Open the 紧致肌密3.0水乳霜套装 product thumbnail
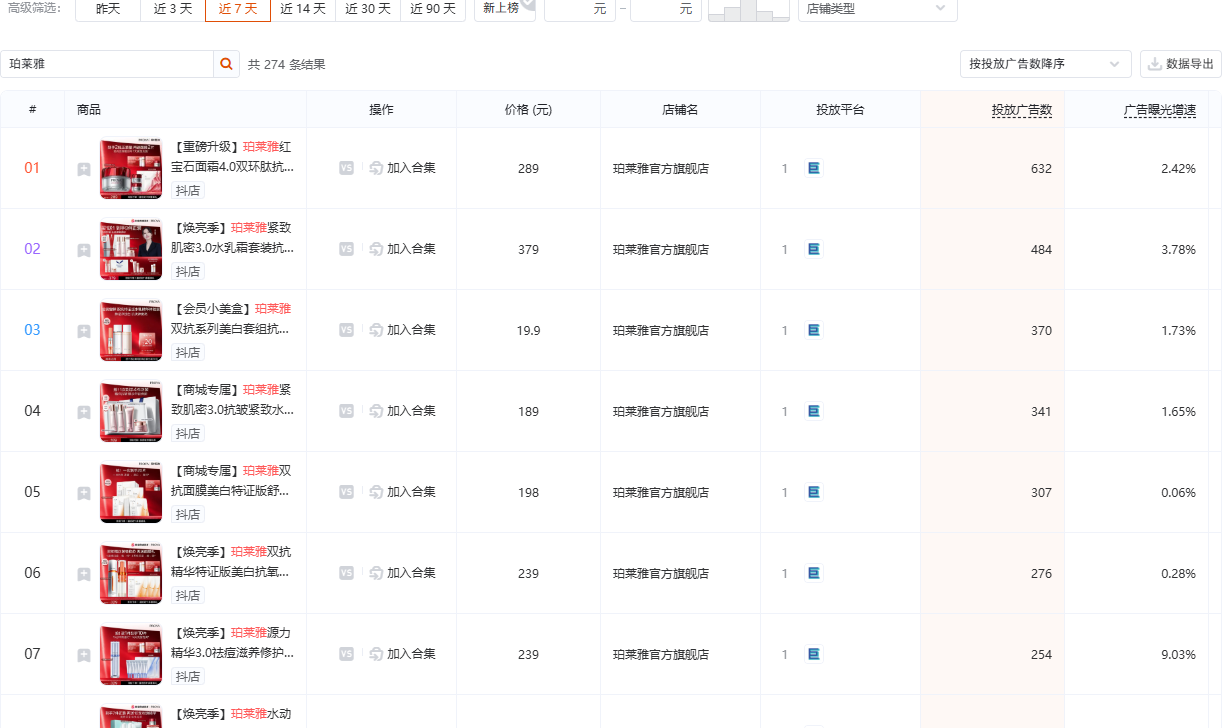 pyautogui.click(x=131, y=250)
